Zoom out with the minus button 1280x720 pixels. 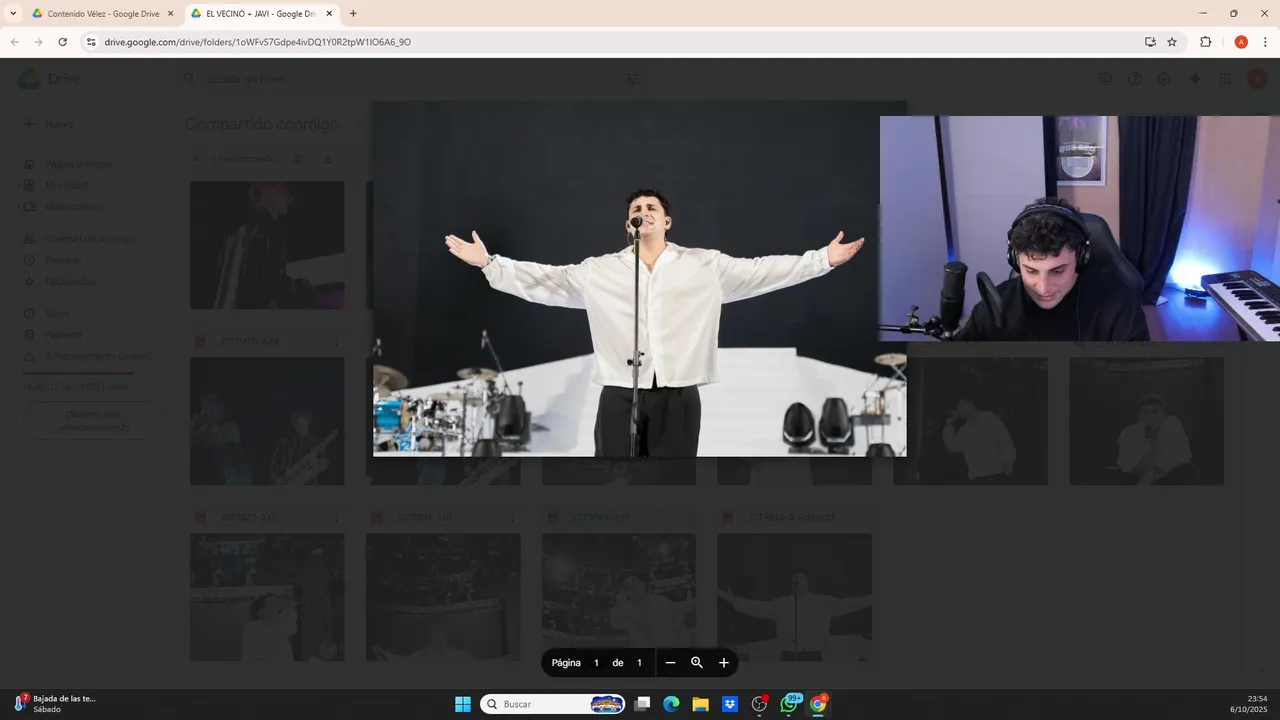pos(670,663)
